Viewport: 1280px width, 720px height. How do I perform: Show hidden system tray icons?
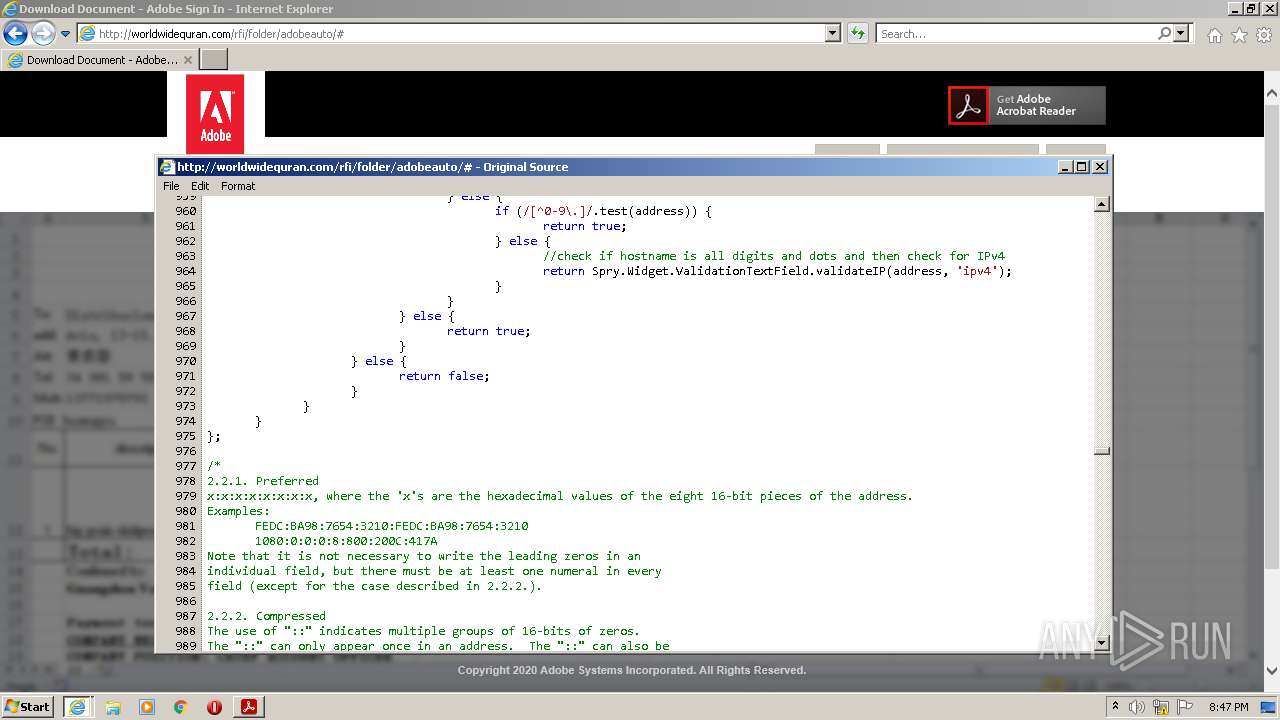pyautogui.click(x=1115, y=706)
